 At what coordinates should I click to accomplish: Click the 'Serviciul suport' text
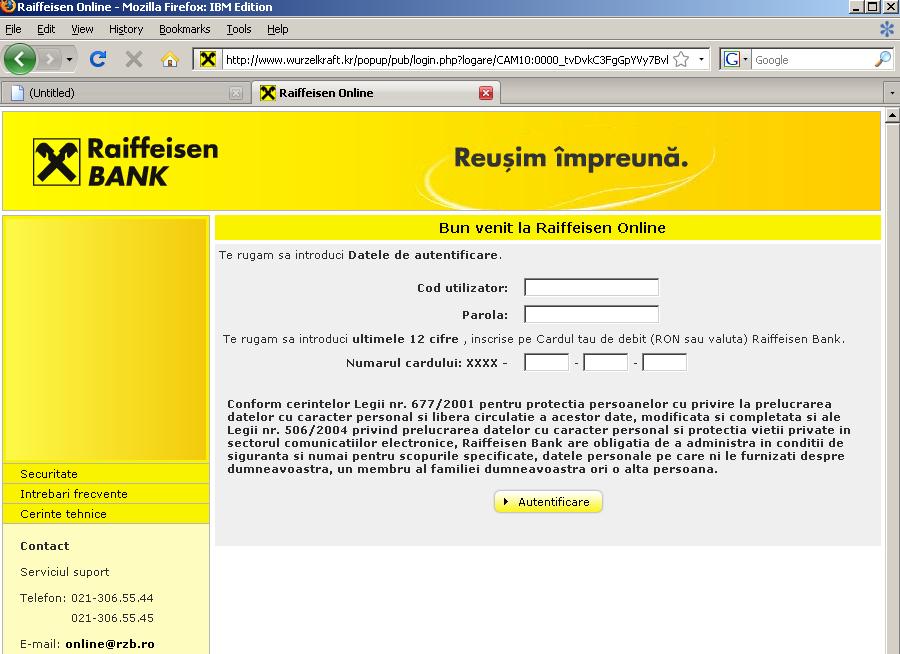coord(65,572)
